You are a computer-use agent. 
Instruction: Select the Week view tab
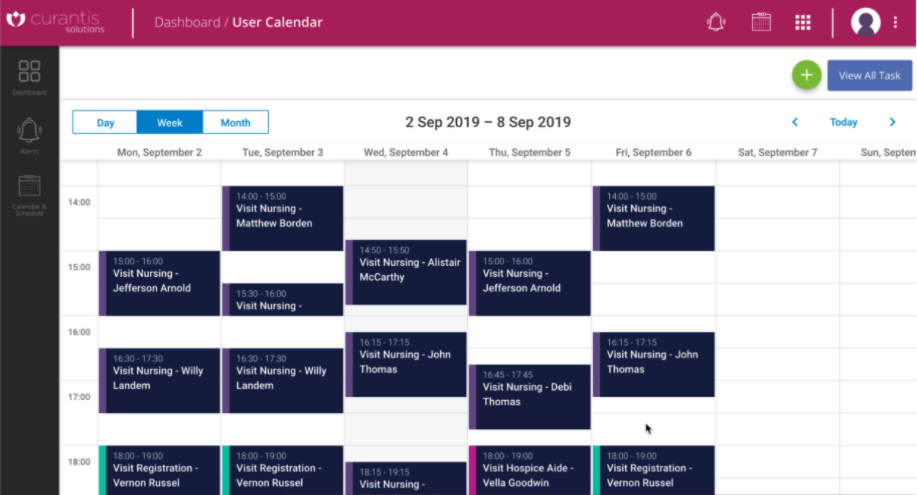170,123
